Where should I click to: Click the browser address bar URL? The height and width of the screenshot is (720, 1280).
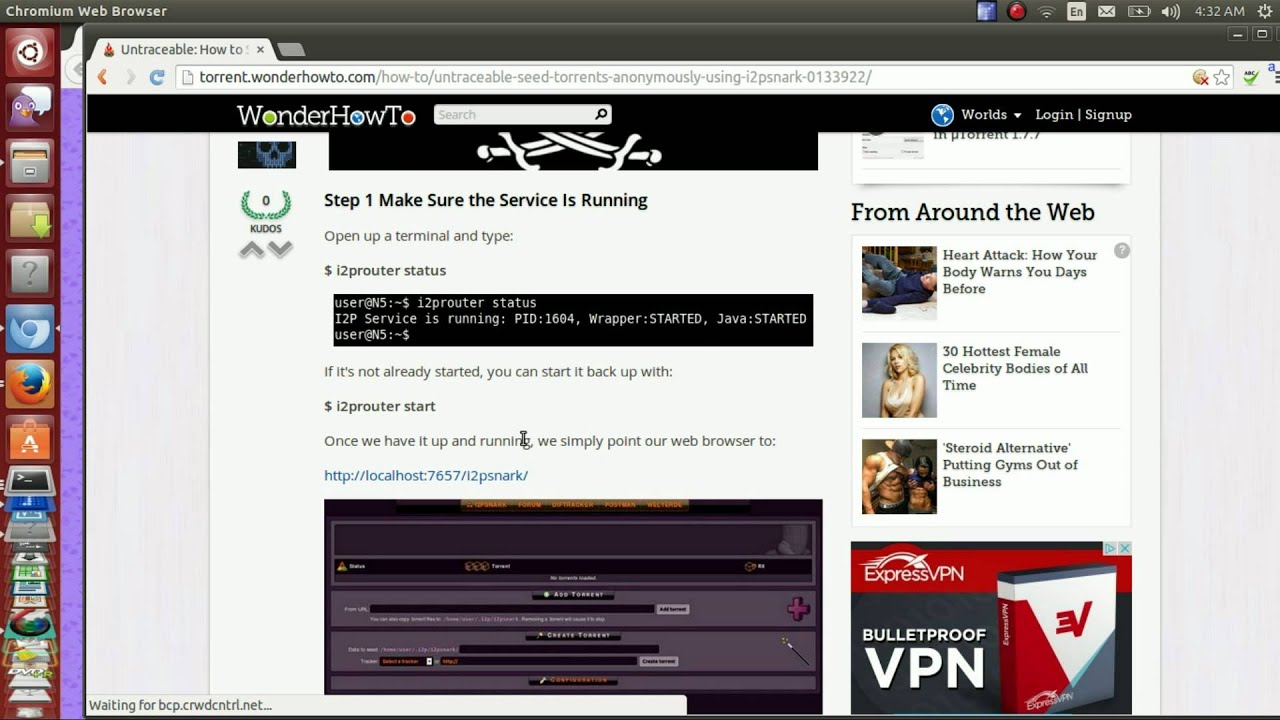coord(535,77)
